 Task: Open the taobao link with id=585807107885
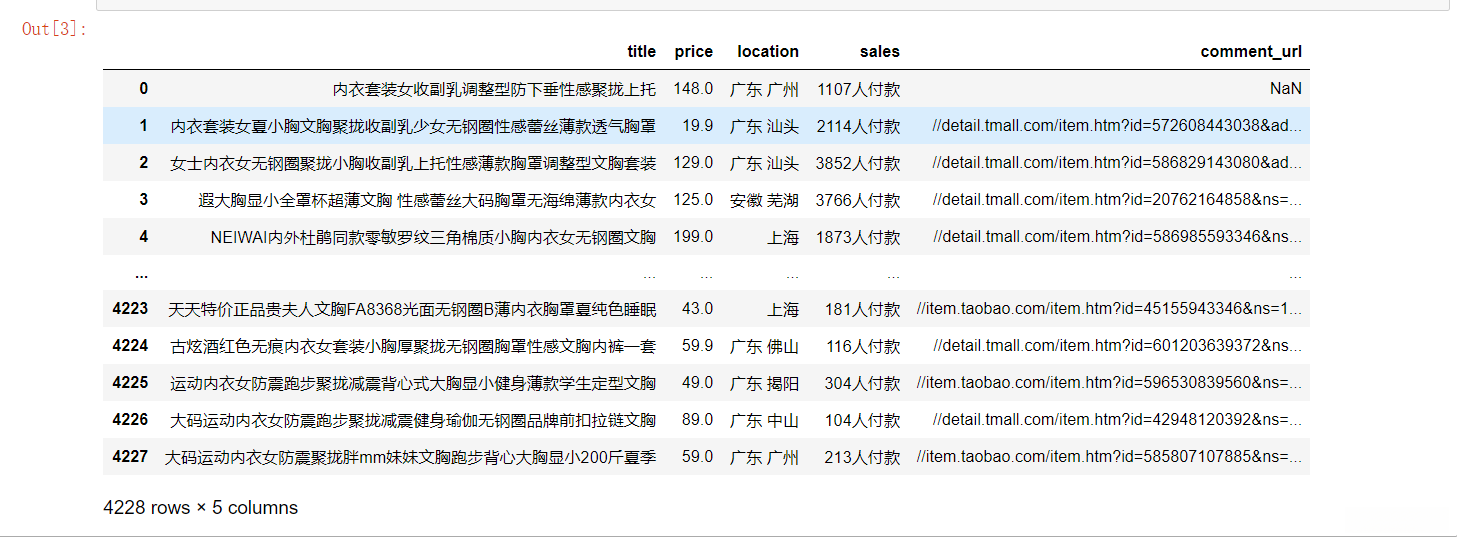1109,457
